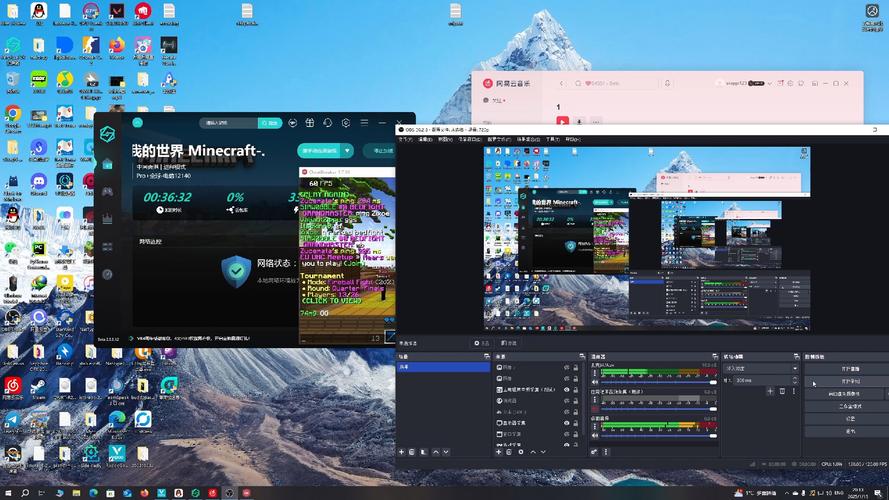This screenshot has width=889, height=500.
Task: Click the gift icon in accelerator title bar
Action: click(x=310, y=122)
